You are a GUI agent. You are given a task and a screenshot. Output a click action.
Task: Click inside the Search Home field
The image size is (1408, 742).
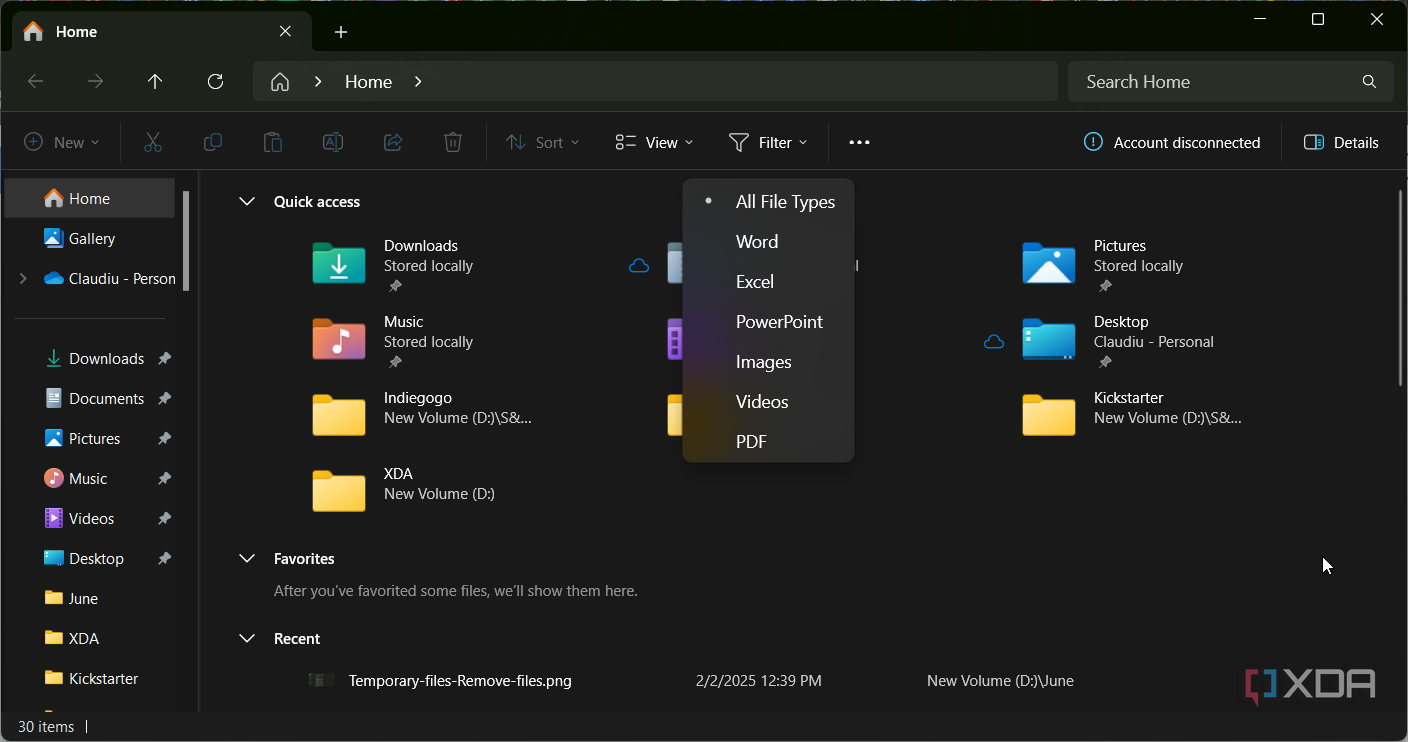(x=1200, y=81)
